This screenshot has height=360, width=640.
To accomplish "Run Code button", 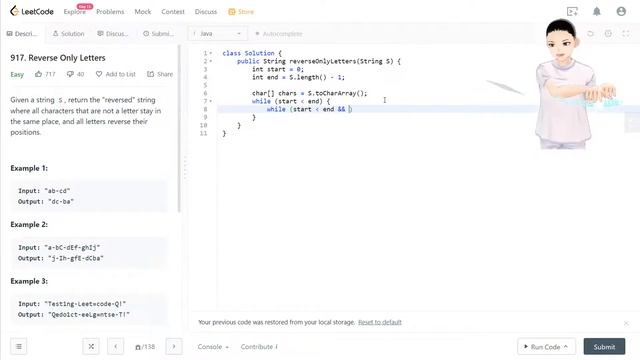I will pos(547,347).
